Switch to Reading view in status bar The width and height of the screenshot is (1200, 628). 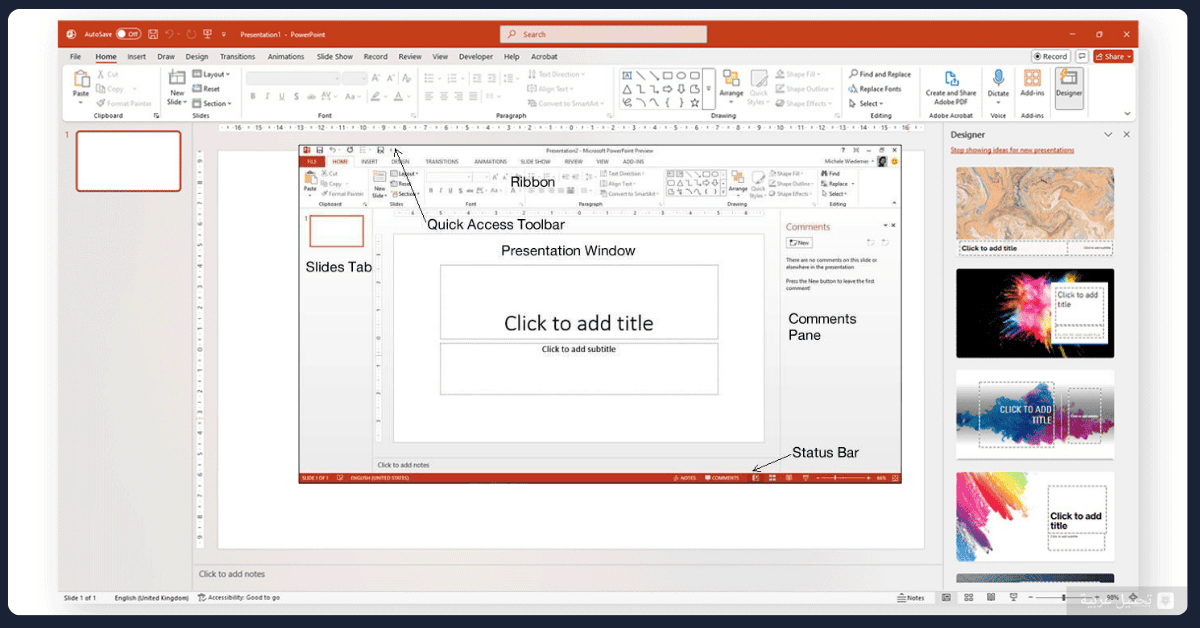(x=991, y=597)
